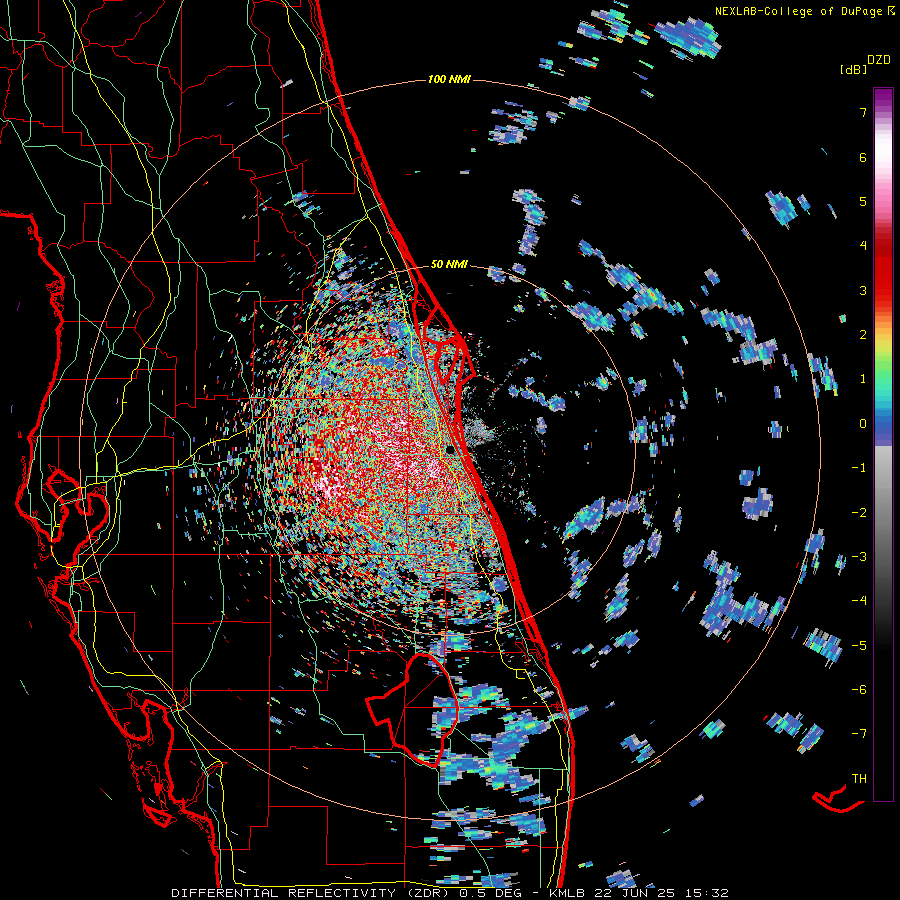Click the "0" value on the color scale
This screenshot has width=900, height=900.
point(863,424)
